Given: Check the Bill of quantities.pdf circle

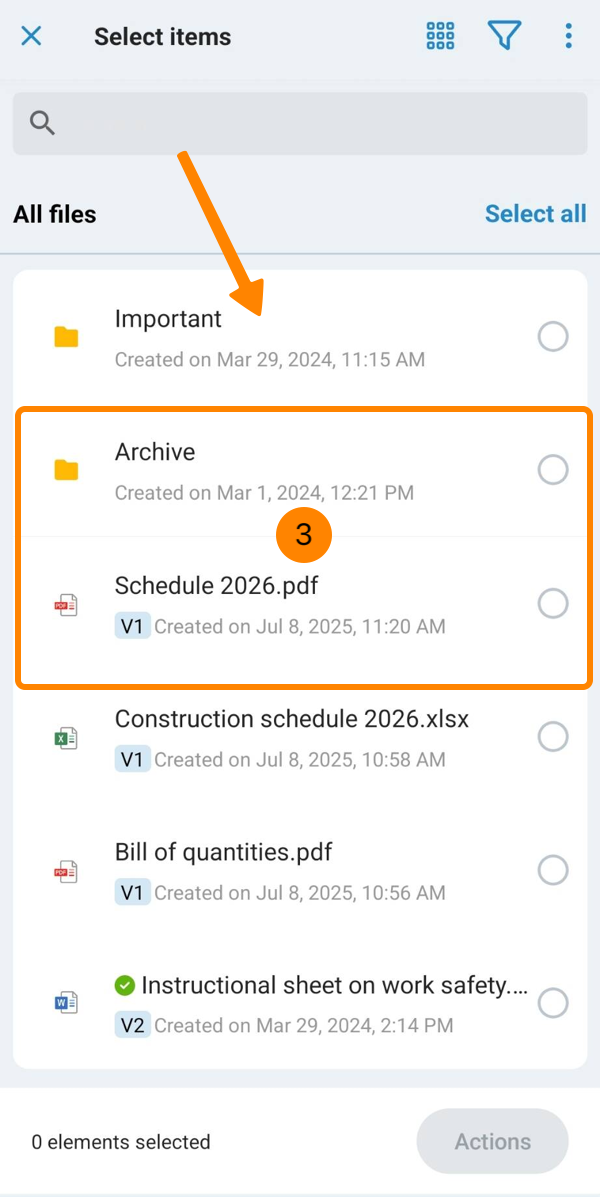Looking at the screenshot, I should tap(553, 870).
